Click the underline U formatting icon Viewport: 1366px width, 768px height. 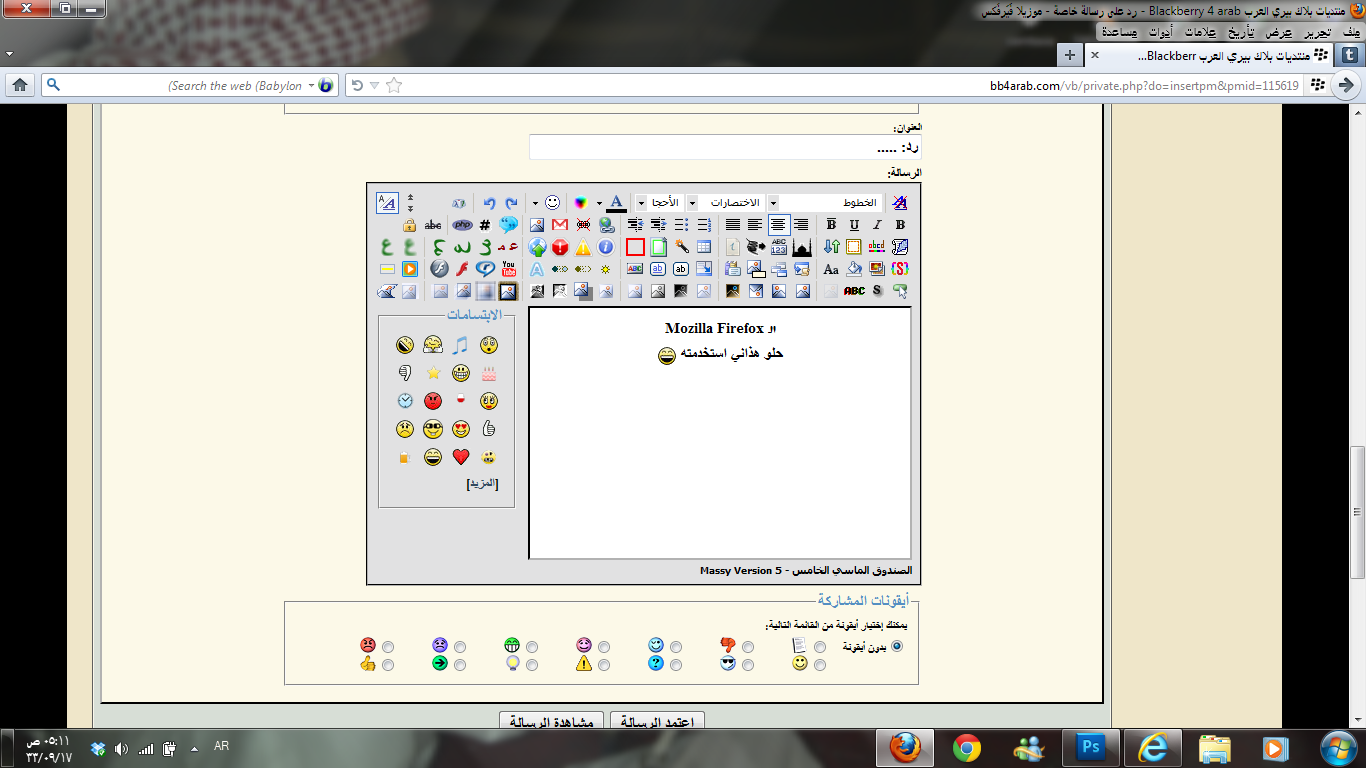pyautogui.click(x=854, y=225)
